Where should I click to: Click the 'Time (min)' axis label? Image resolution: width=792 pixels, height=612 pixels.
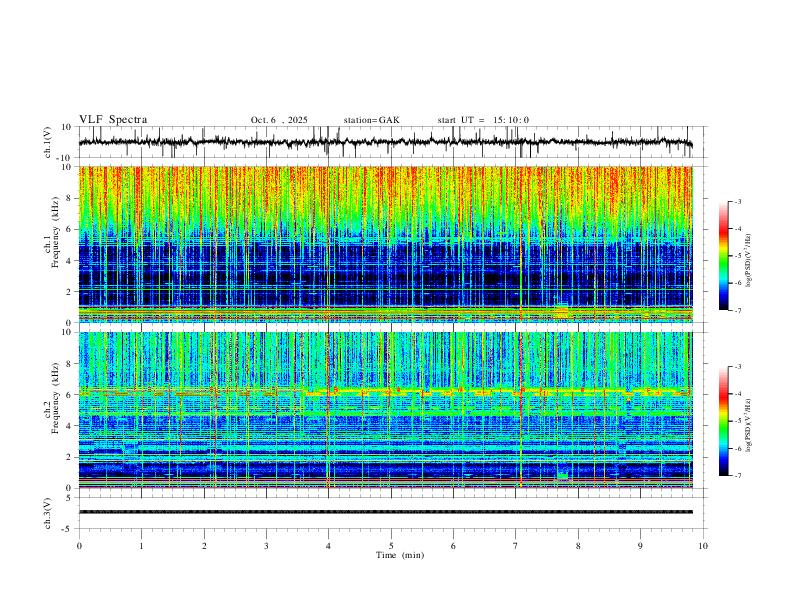[400, 555]
